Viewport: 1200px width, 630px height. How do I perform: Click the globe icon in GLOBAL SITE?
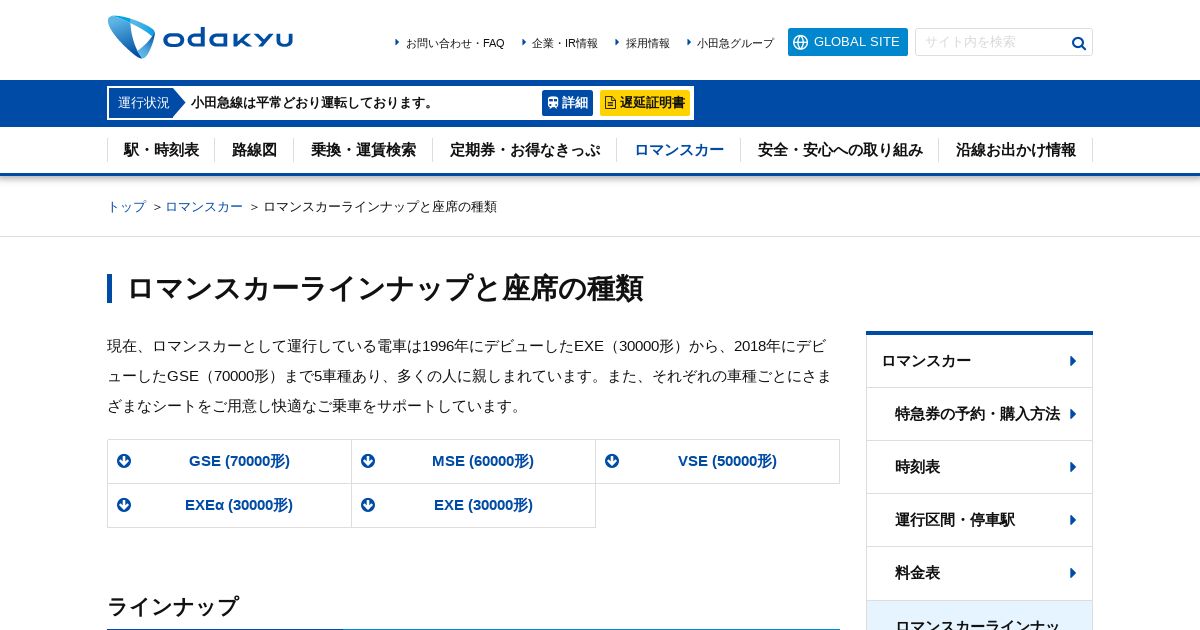coord(800,42)
